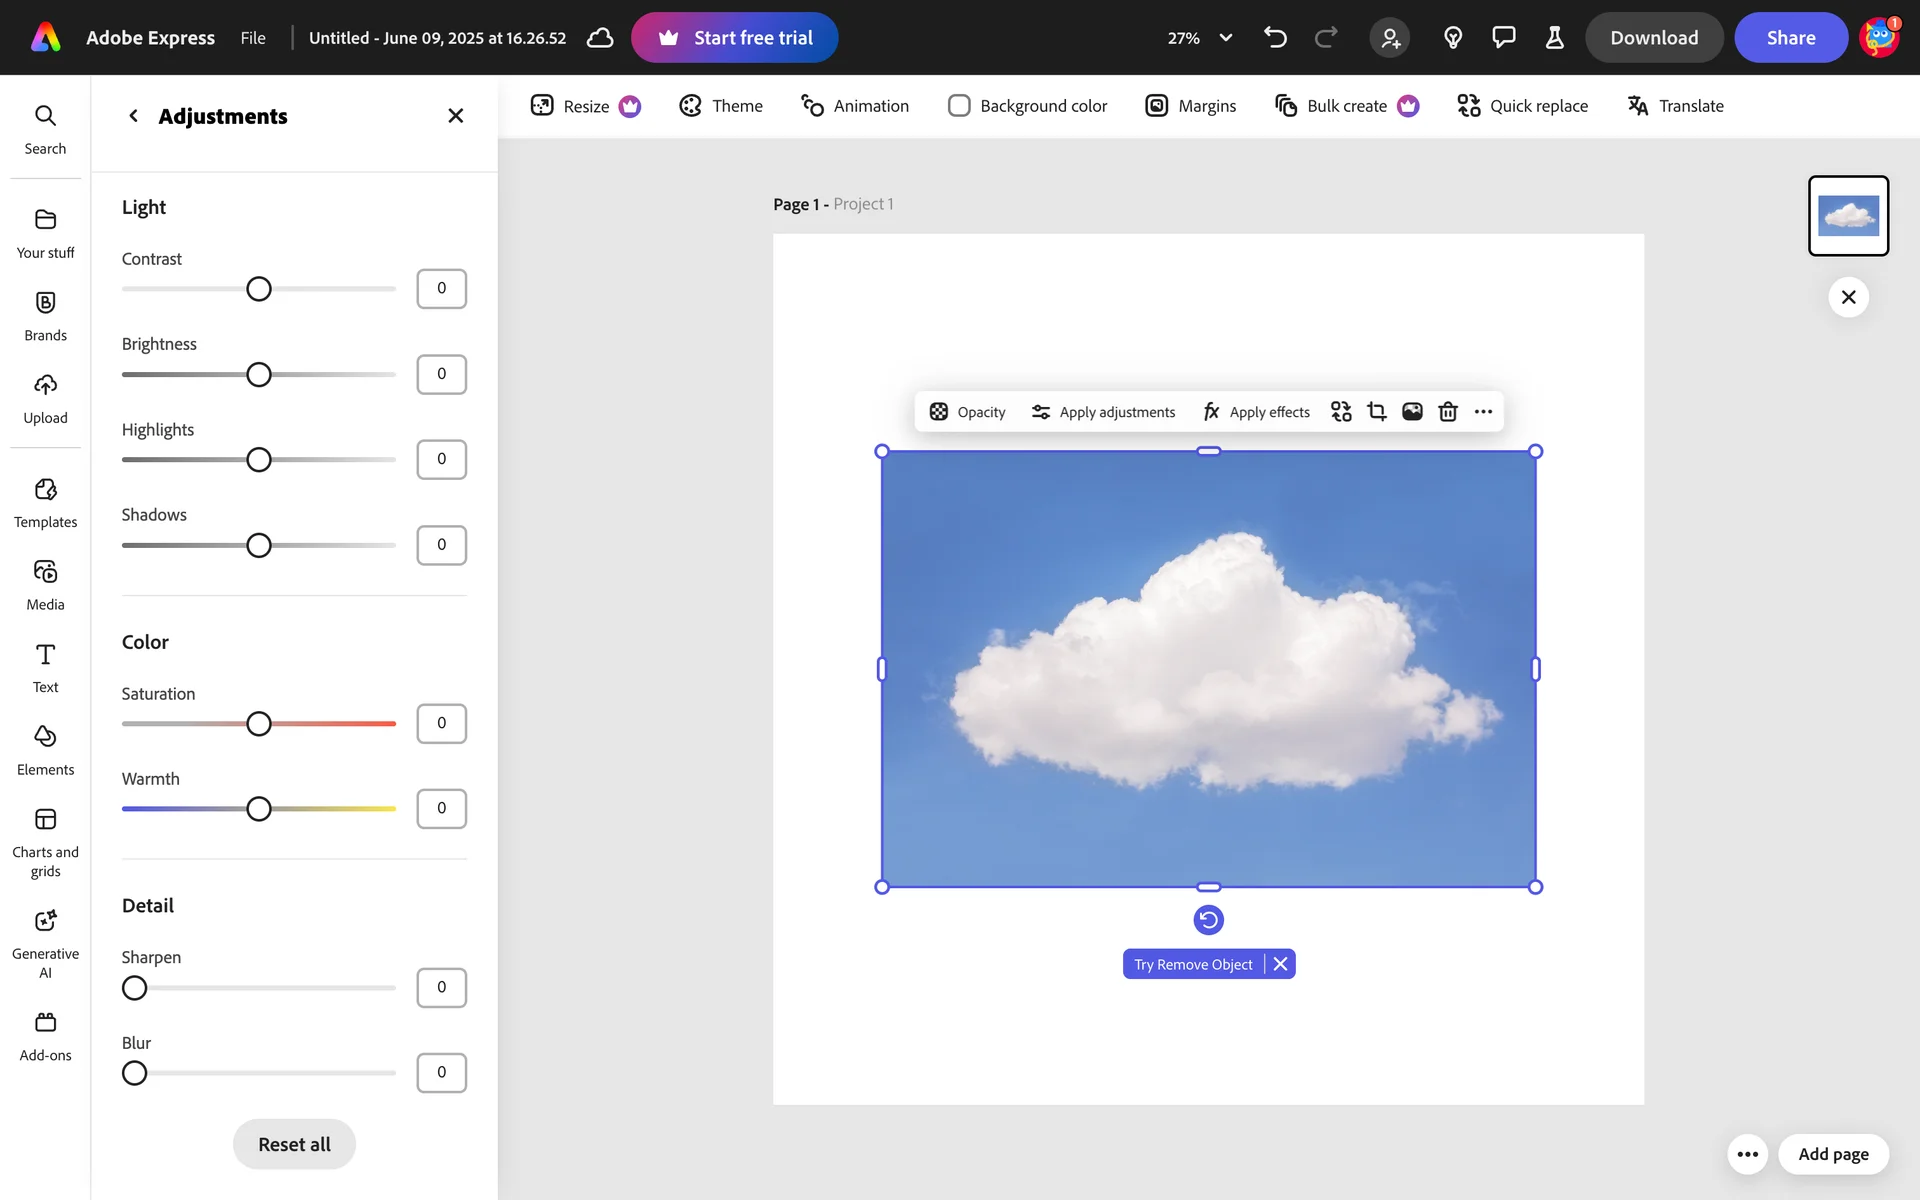Click the crop icon in floating toolbar
Image resolution: width=1920 pixels, height=1200 pixels.
[1377, 412]
